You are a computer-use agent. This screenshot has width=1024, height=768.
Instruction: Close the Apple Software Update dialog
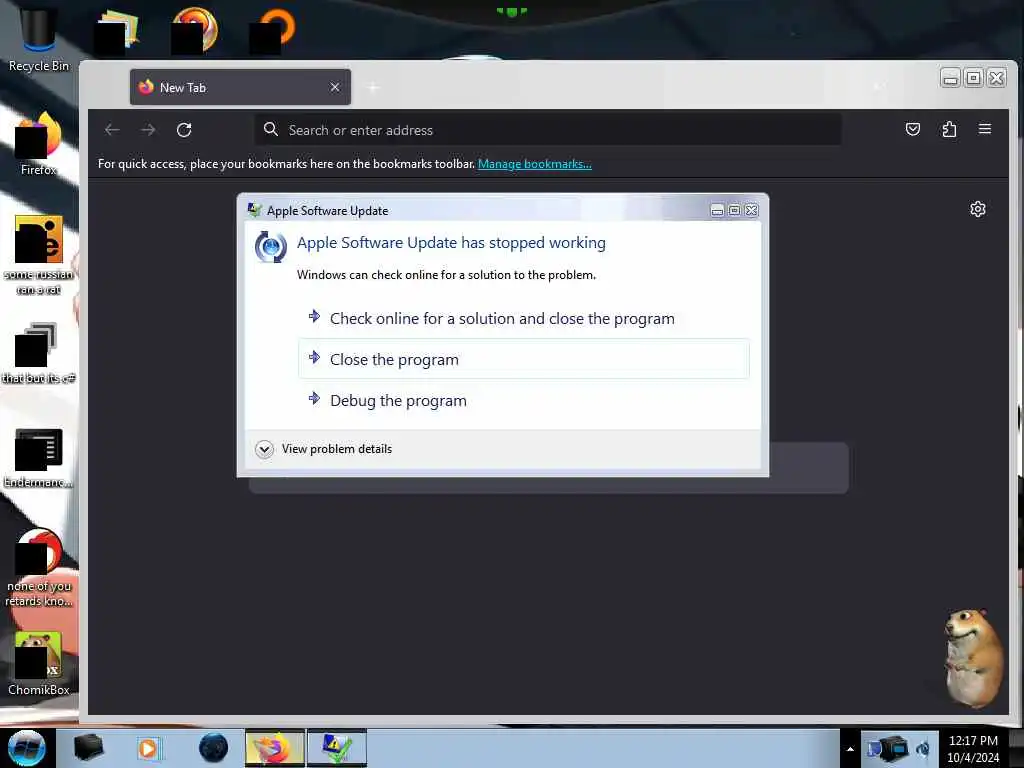pos(752,210)
